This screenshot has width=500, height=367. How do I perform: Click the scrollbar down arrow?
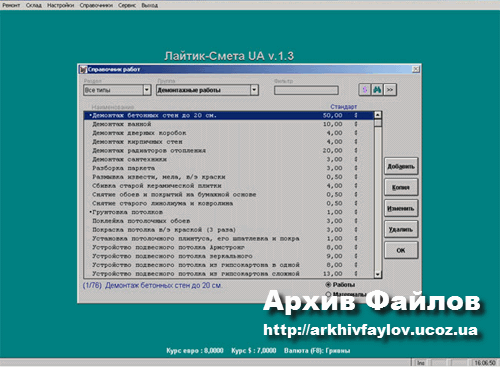tap(378, 274)
